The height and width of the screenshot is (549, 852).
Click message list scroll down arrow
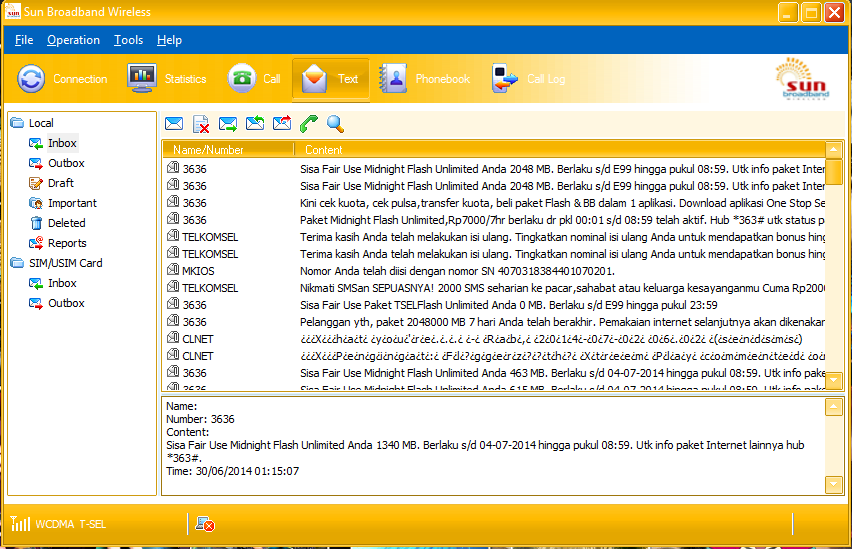834,380
